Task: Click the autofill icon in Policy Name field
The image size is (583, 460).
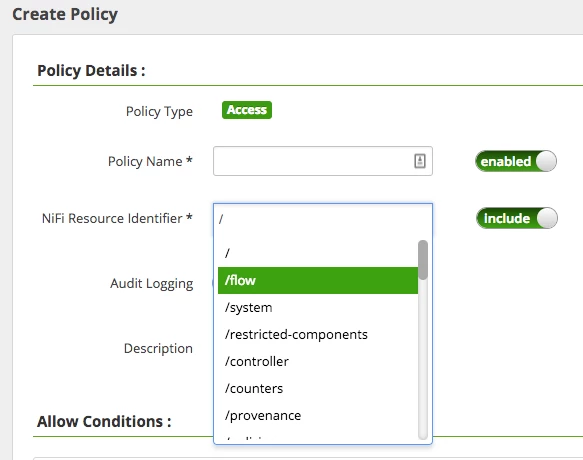Action: (x=420, y=161)
